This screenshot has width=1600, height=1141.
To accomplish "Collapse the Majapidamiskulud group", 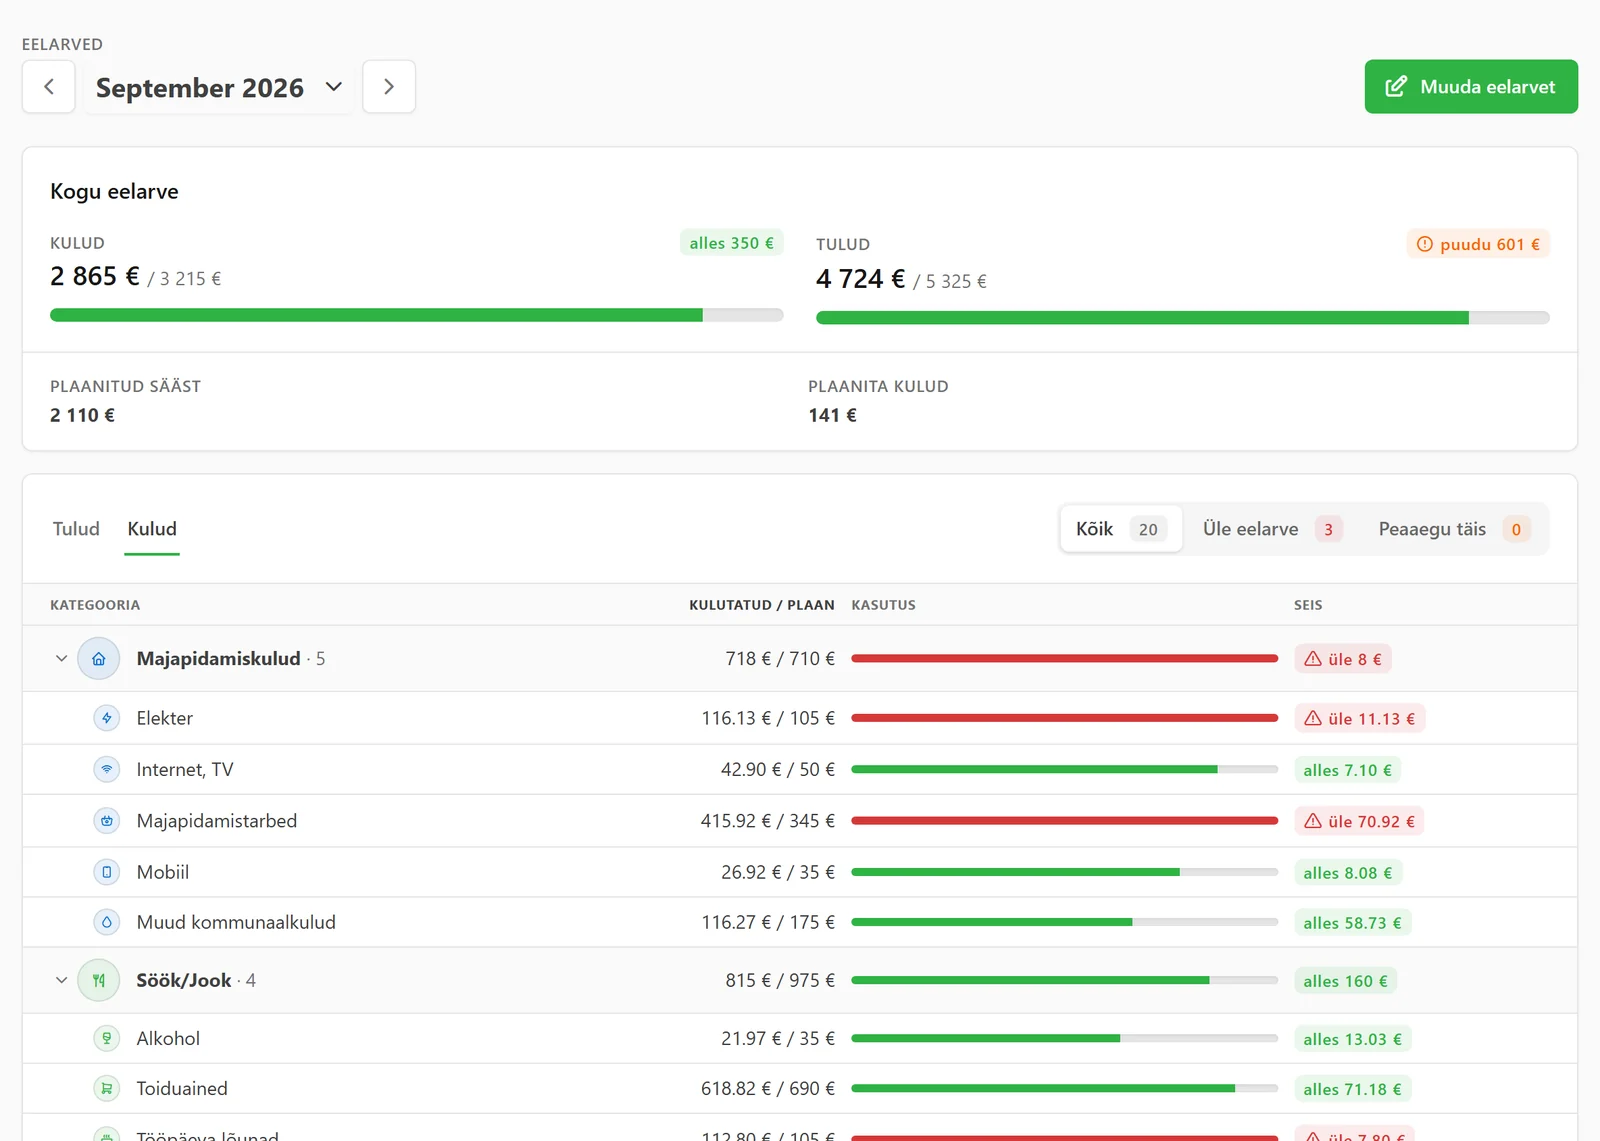I will (x=61, y=659).
